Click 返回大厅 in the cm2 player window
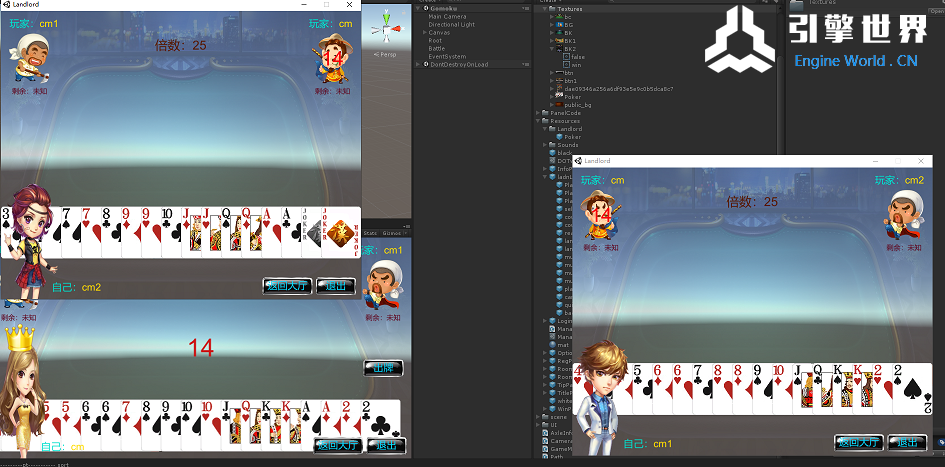The height and width of the screenshot is (467, 945). pyautogui.click(x=287, y=286)
